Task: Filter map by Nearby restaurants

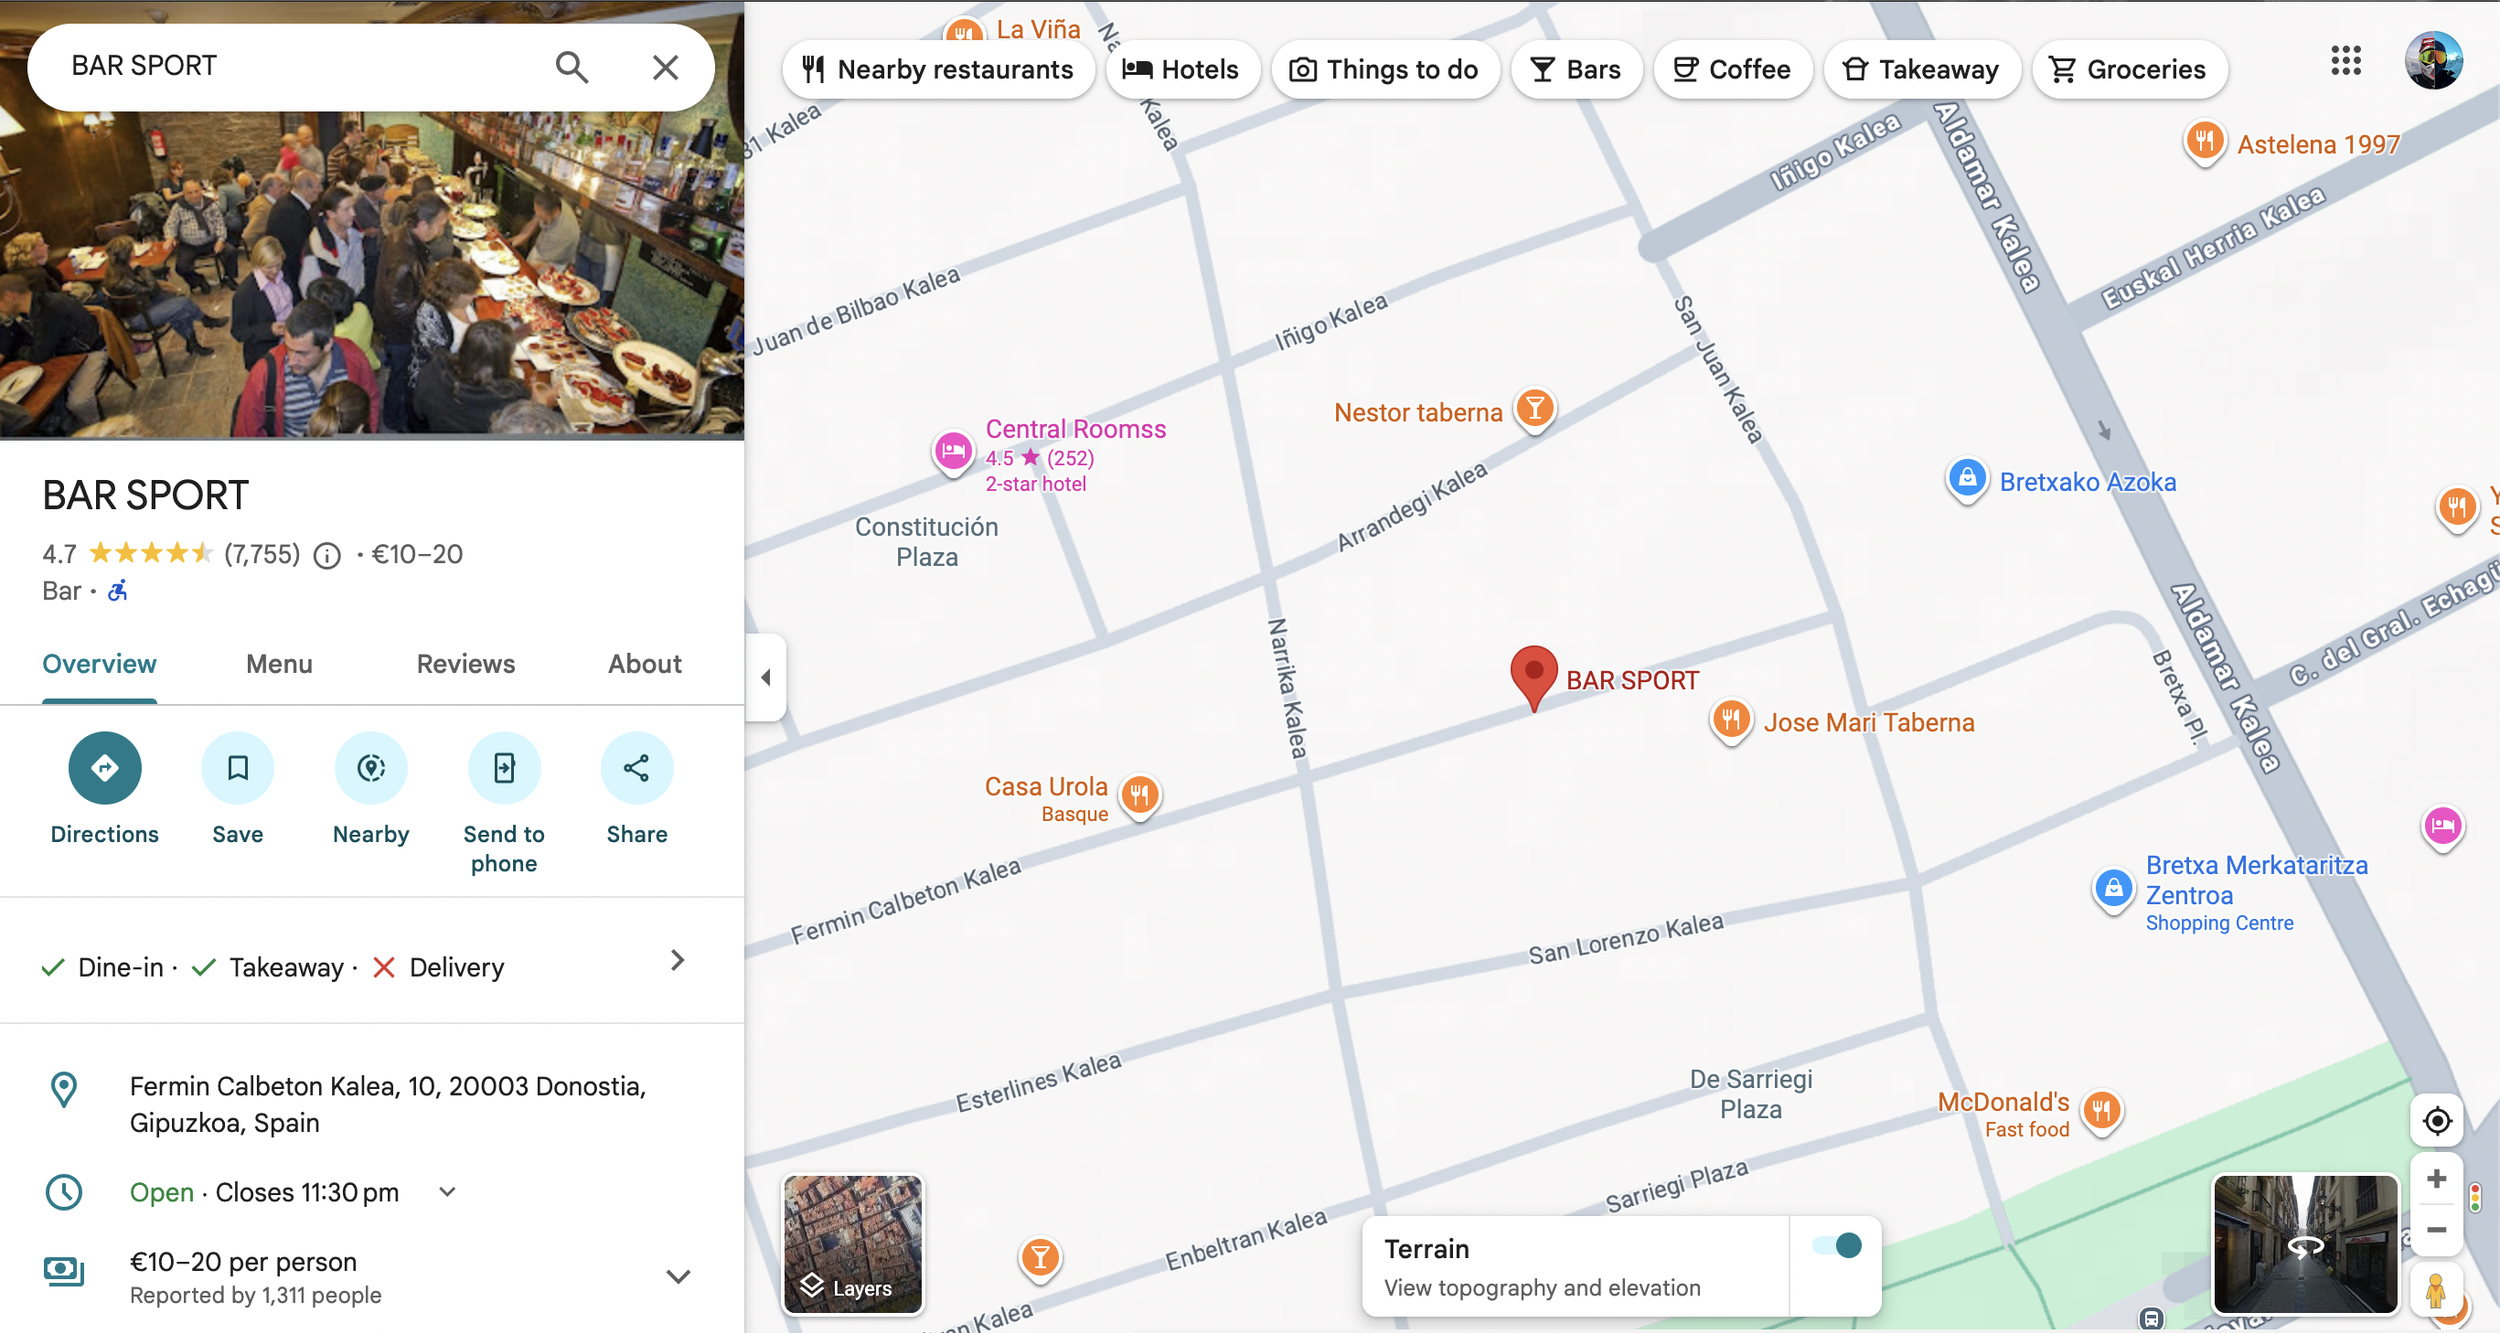Action: [x=938, y=70]
